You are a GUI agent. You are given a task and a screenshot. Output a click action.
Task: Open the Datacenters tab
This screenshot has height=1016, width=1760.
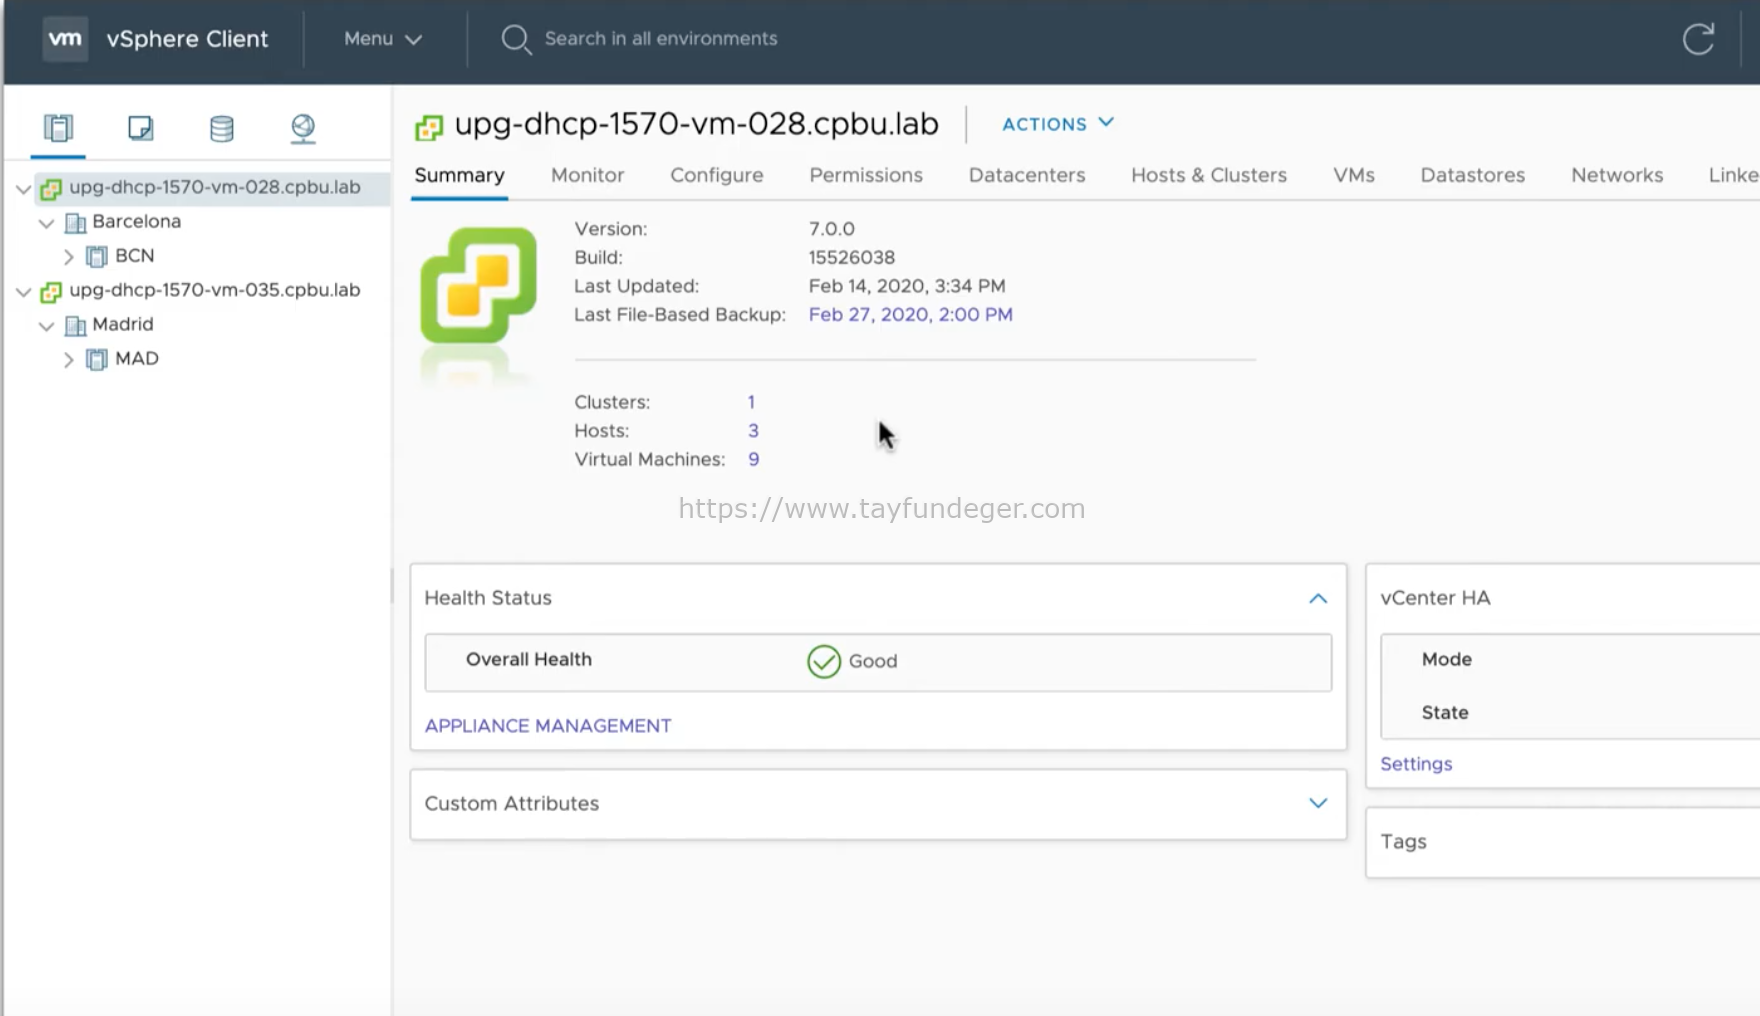(x=1027, y=175)
